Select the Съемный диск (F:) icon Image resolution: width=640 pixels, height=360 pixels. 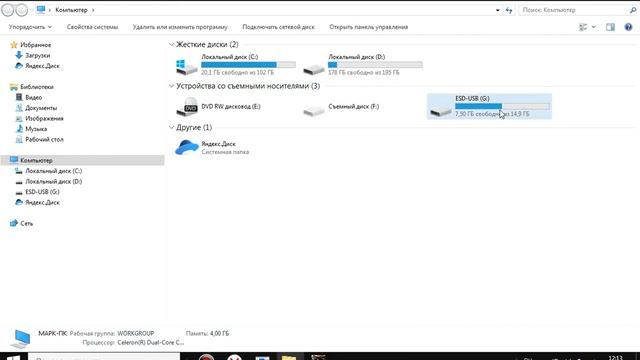coord(313,110)
